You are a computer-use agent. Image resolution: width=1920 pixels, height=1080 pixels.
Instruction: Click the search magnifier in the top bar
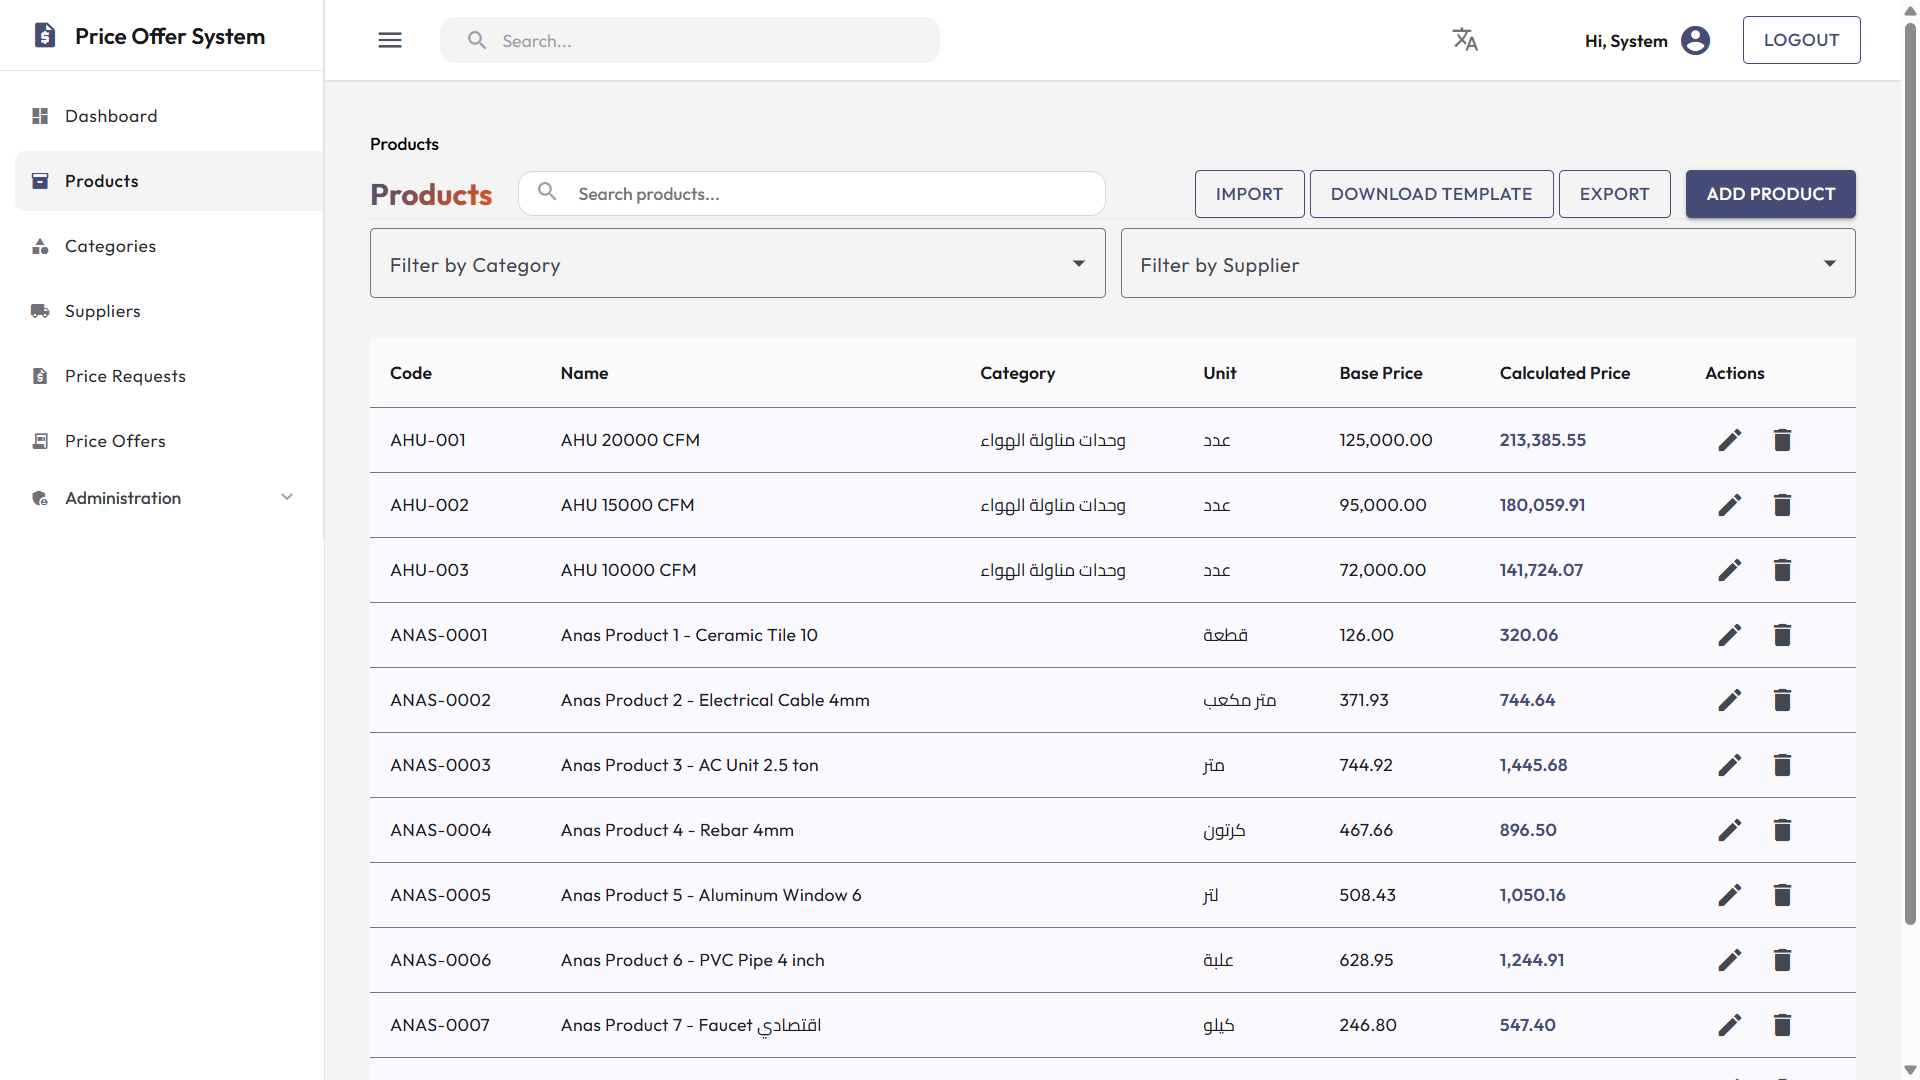477,40
